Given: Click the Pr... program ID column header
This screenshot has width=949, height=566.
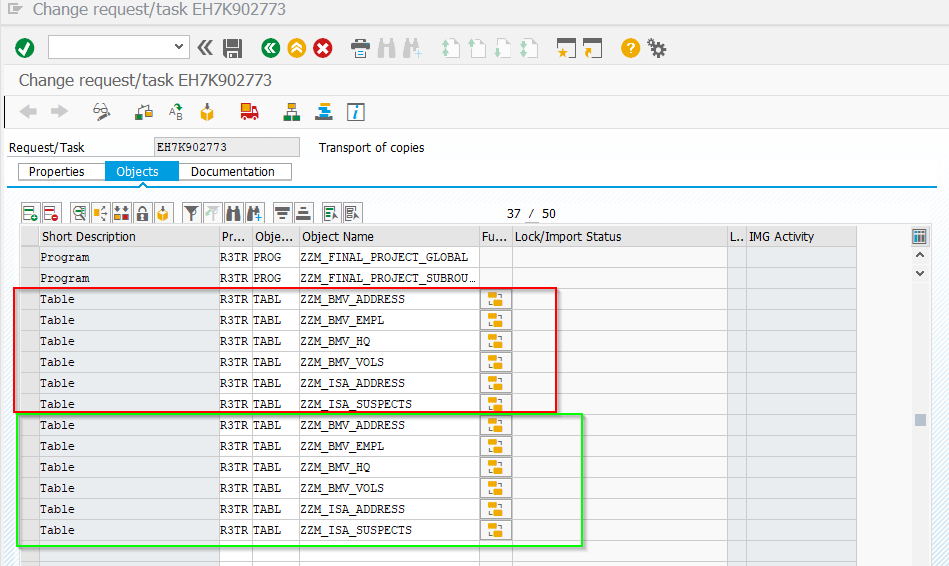Looking at the screenshot, I should coord(235,237).
